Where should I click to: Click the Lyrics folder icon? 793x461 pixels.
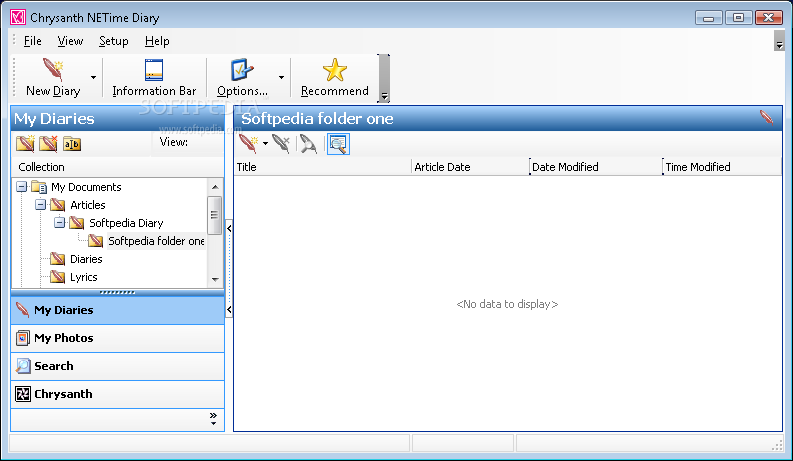pos(58,277)
